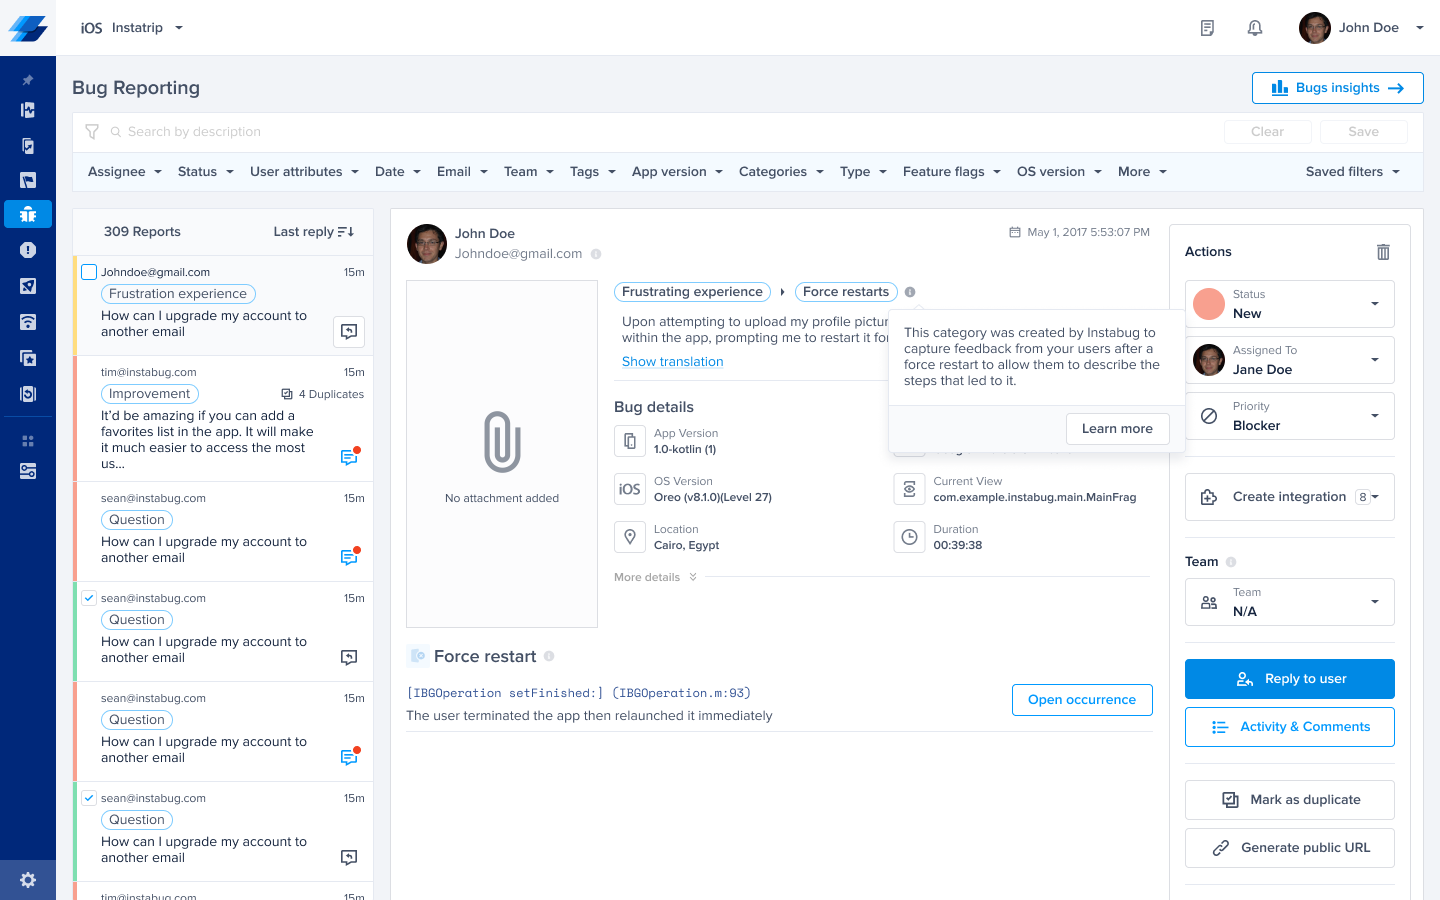Screen dimensions: 1440x900
Task: Click Save filter button
Action: [1364, 132]
